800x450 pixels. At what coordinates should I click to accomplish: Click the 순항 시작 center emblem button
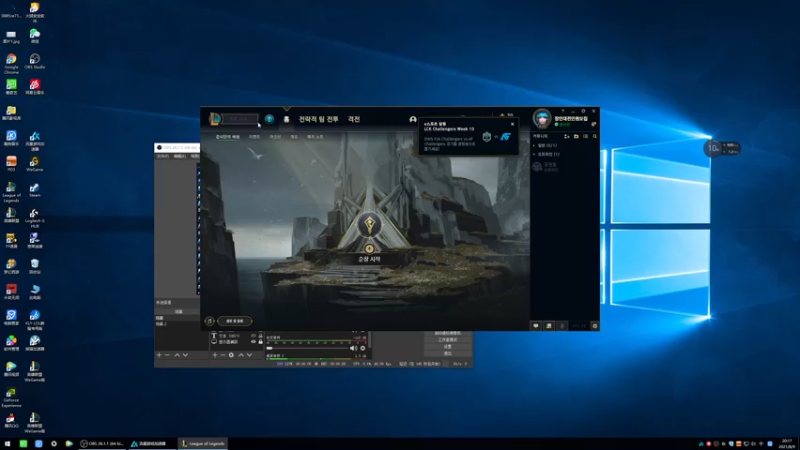[369, 226]
